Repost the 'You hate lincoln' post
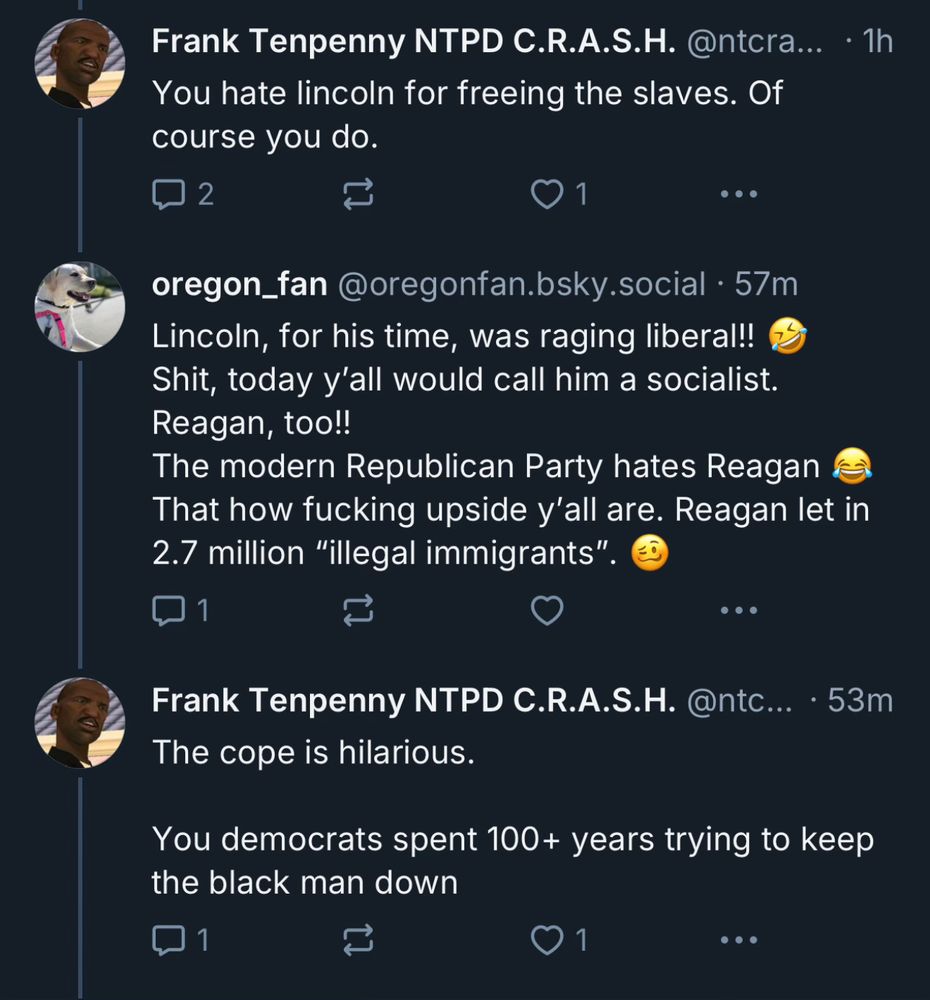The height and width of the screenshot is (1000, 930). (x=357, y=194)
